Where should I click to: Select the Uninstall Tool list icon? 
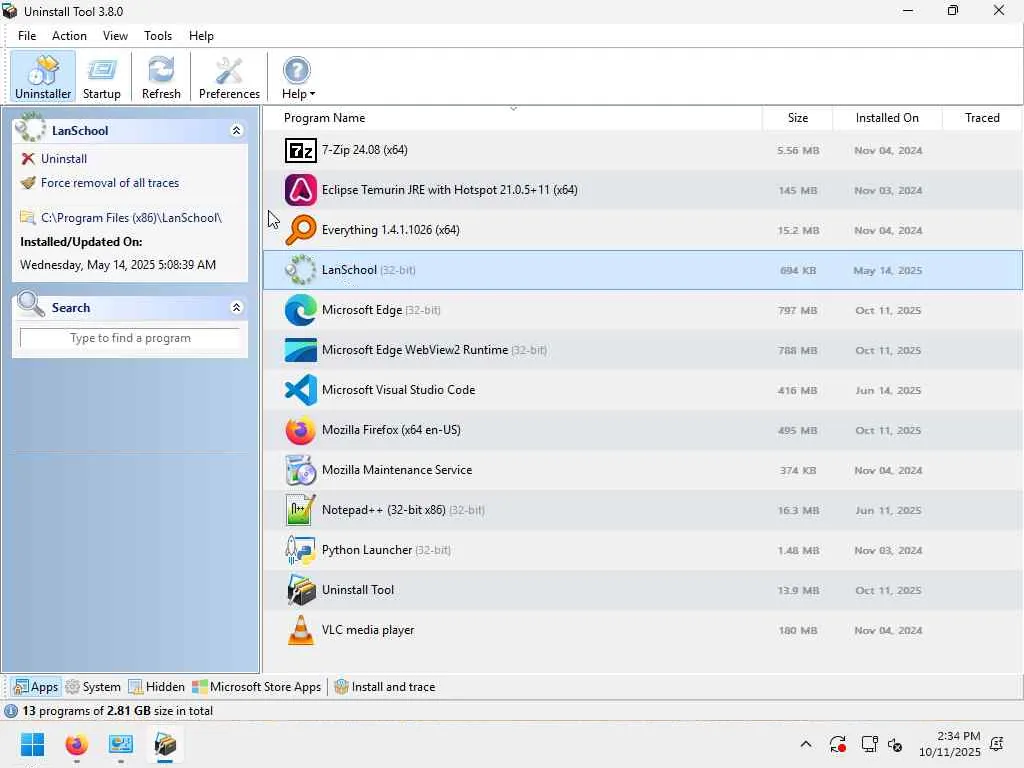click(x=300, y=590)
